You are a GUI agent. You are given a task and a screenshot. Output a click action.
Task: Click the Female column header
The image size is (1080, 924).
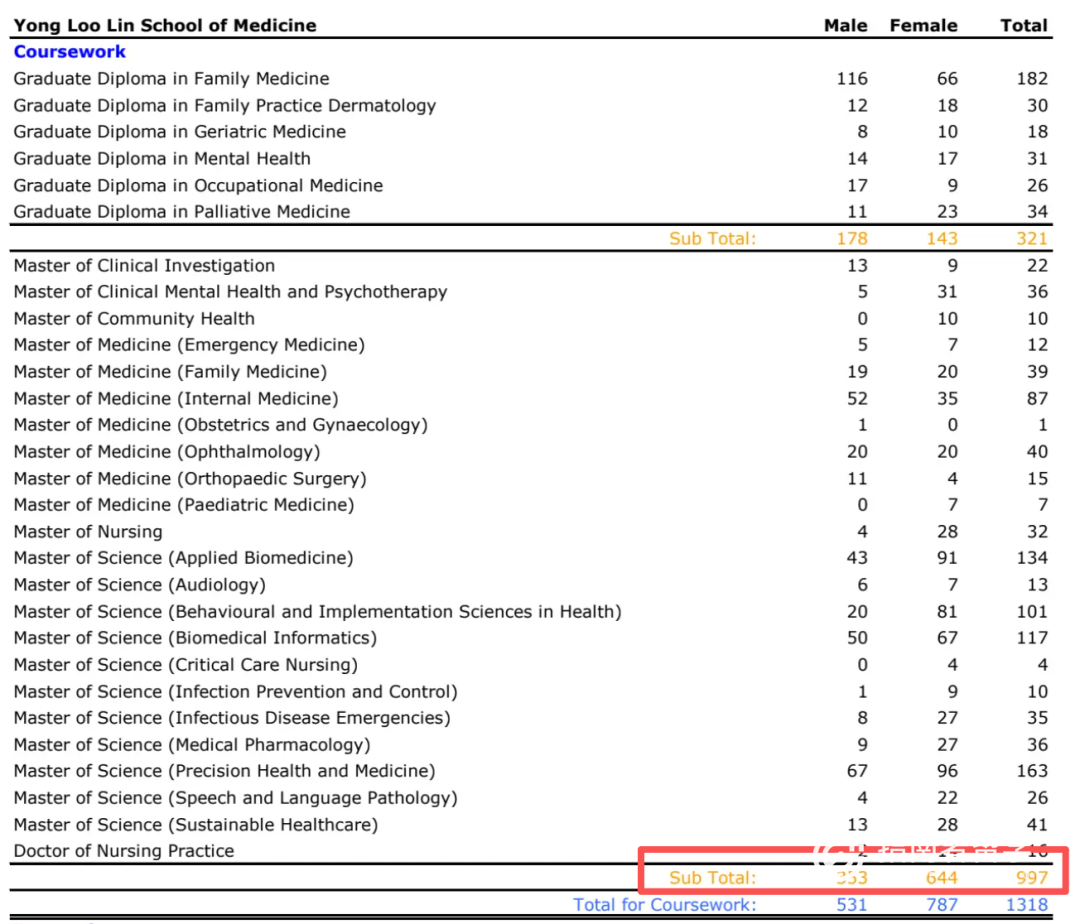click(x=923, y=26)
